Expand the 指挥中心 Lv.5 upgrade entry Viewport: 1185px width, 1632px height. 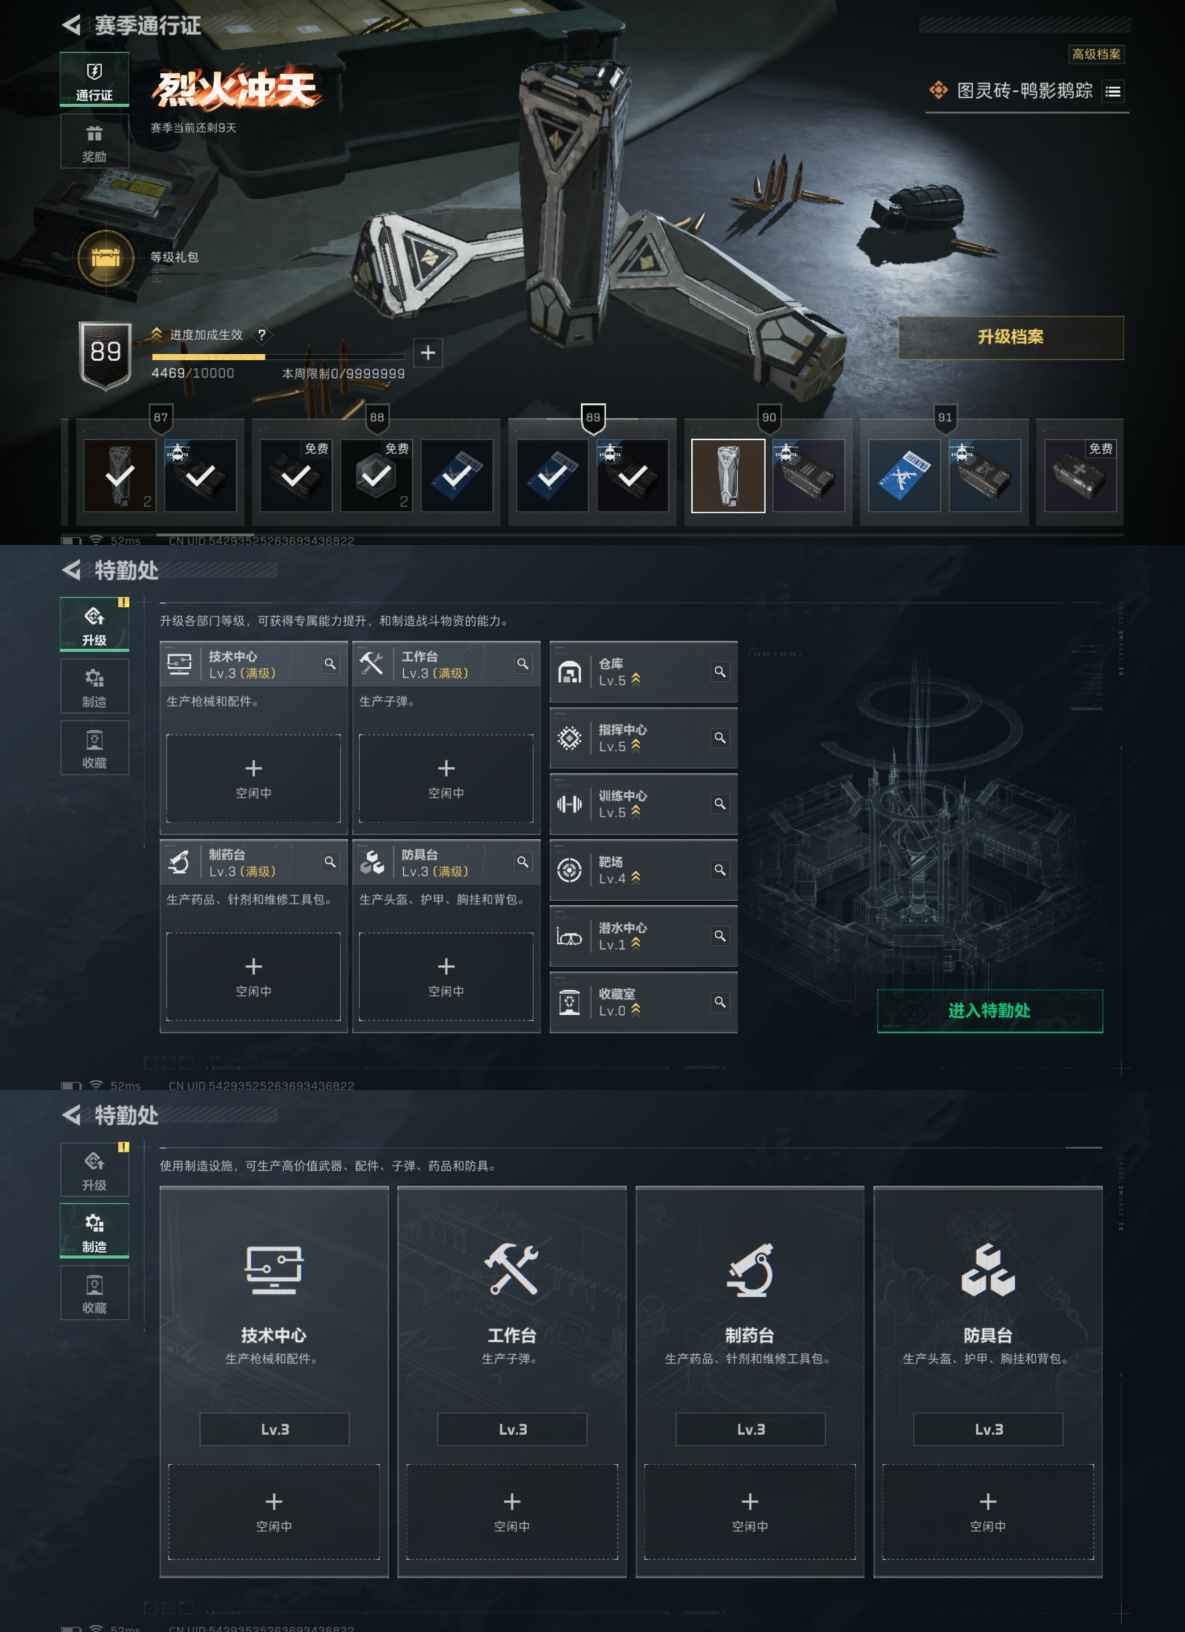tap(643, 738)
